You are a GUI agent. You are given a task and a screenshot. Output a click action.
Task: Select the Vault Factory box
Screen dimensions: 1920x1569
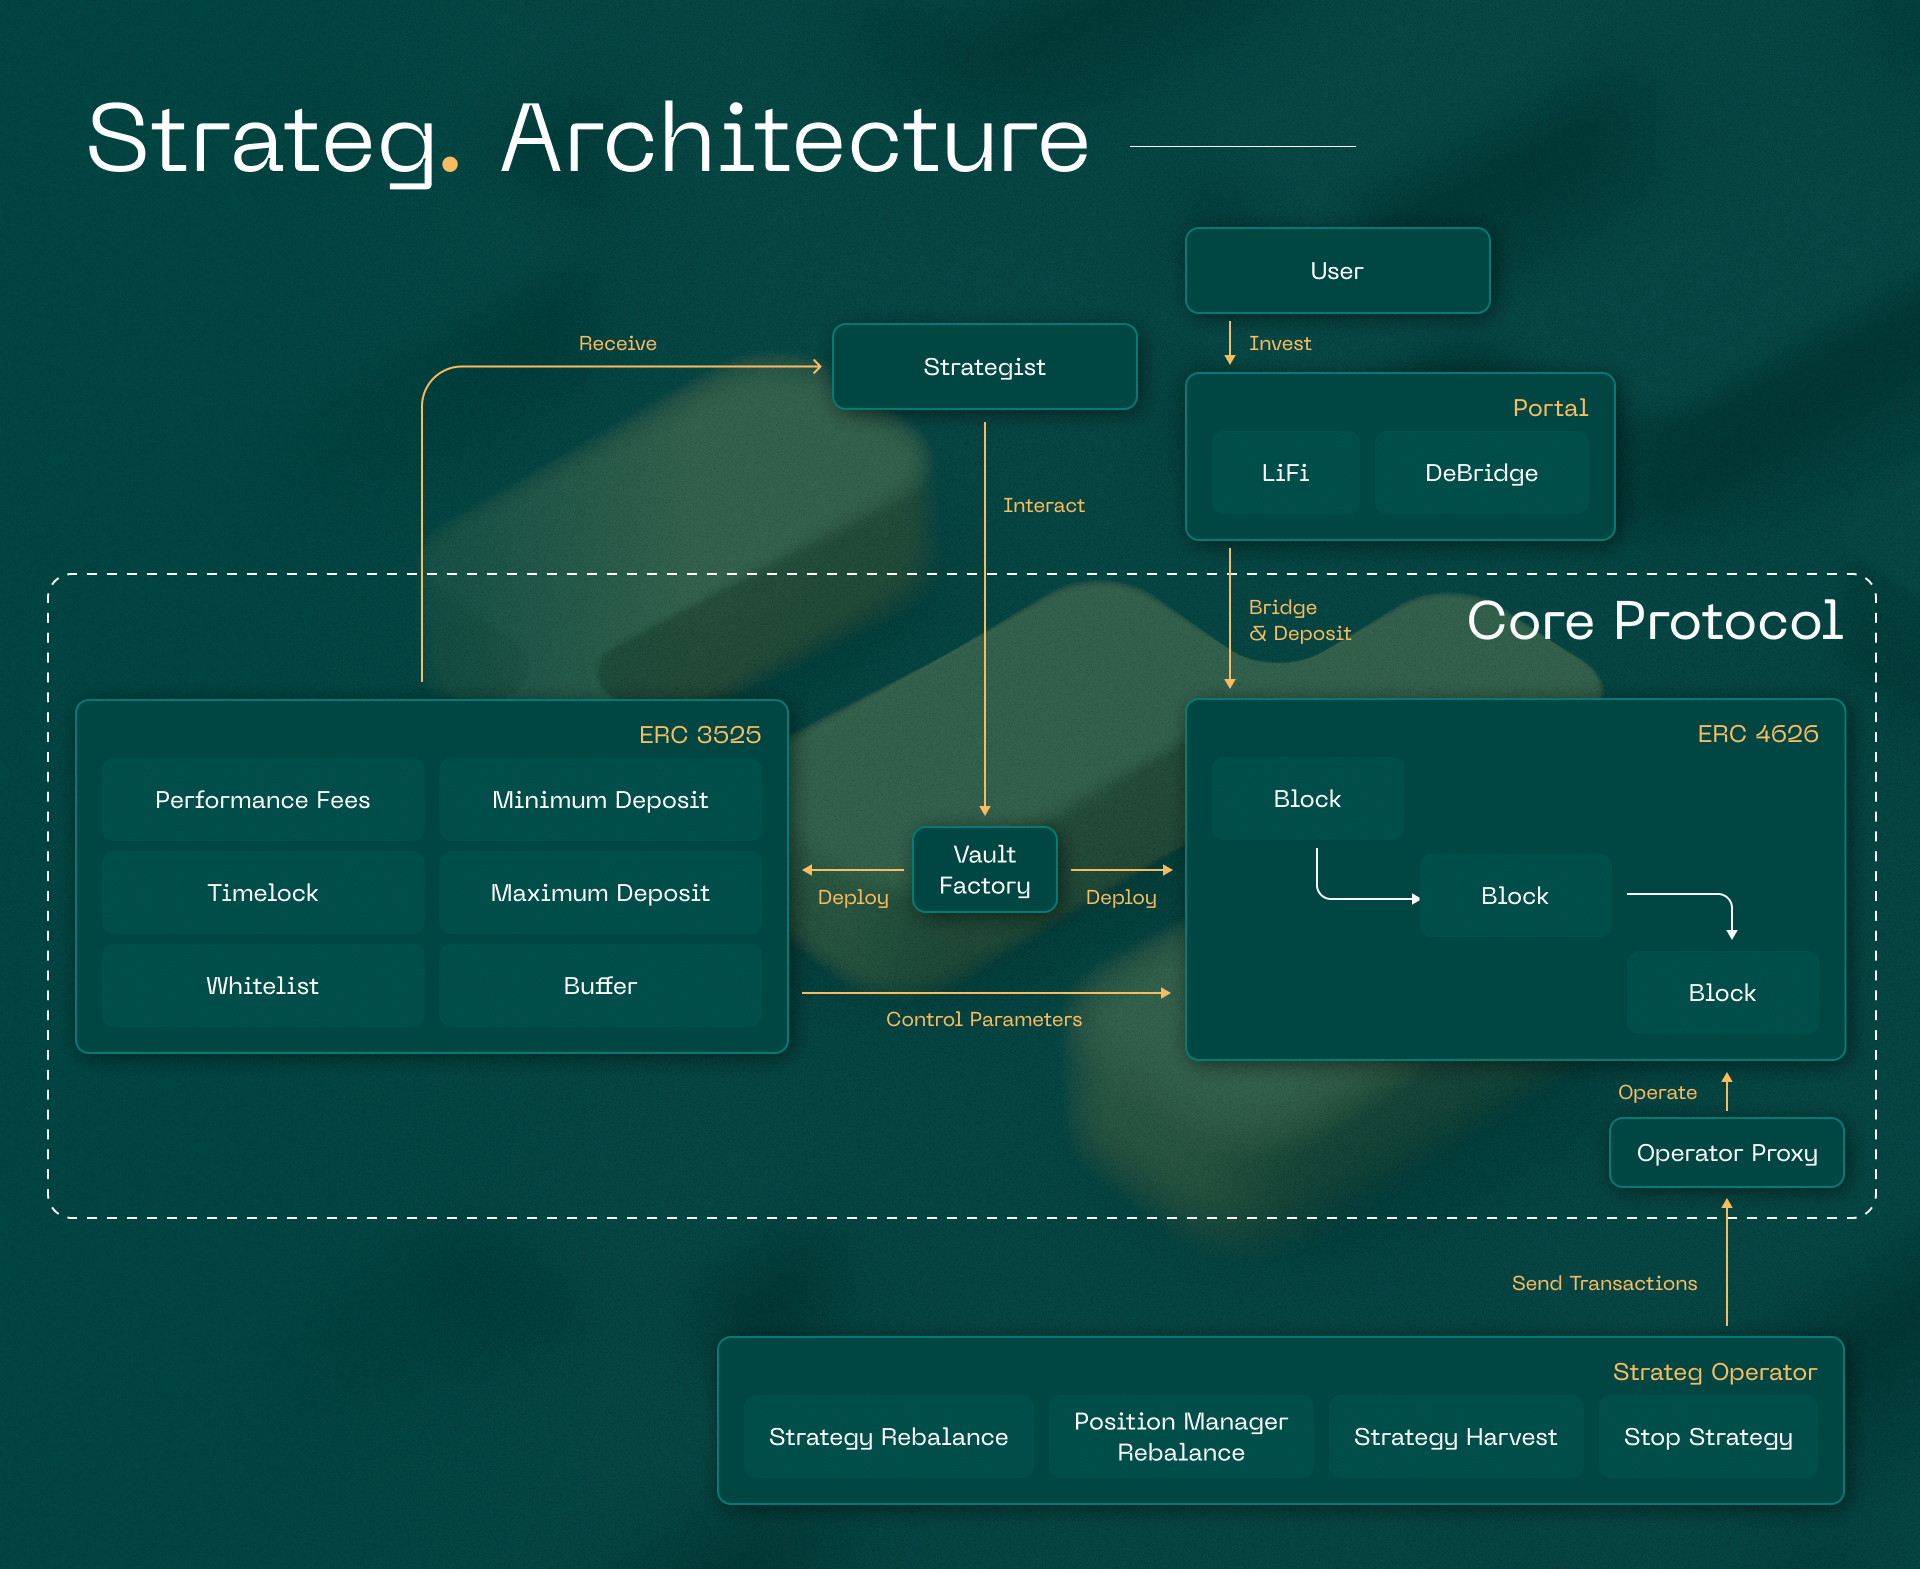[x=984, y=870]
